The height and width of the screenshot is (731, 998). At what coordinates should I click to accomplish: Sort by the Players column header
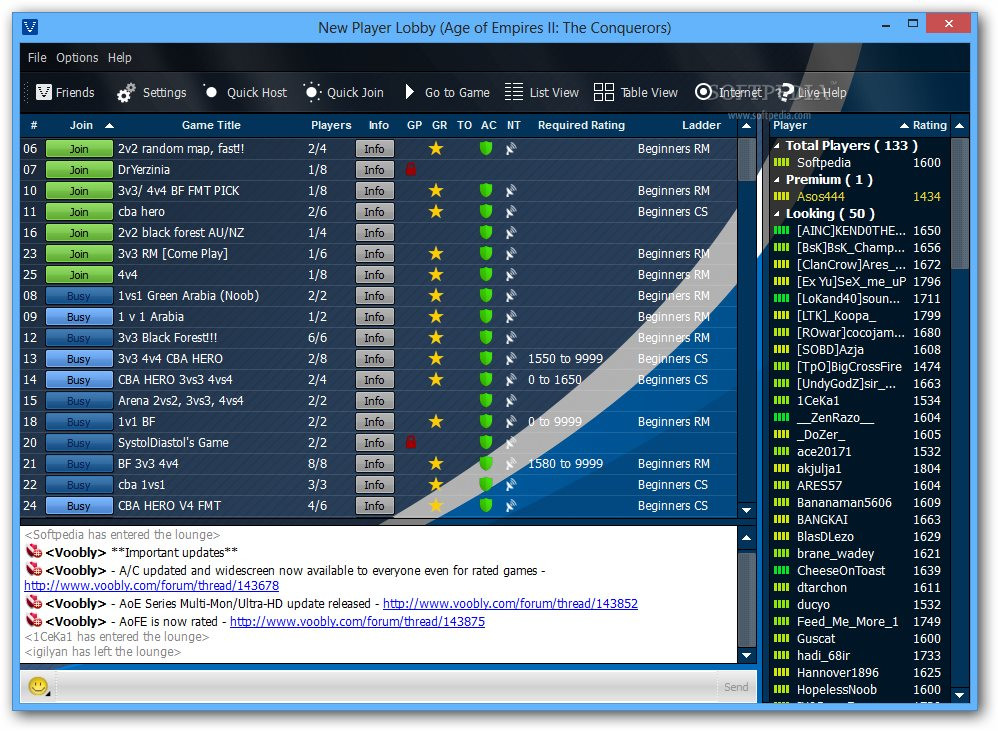point(331,125)
